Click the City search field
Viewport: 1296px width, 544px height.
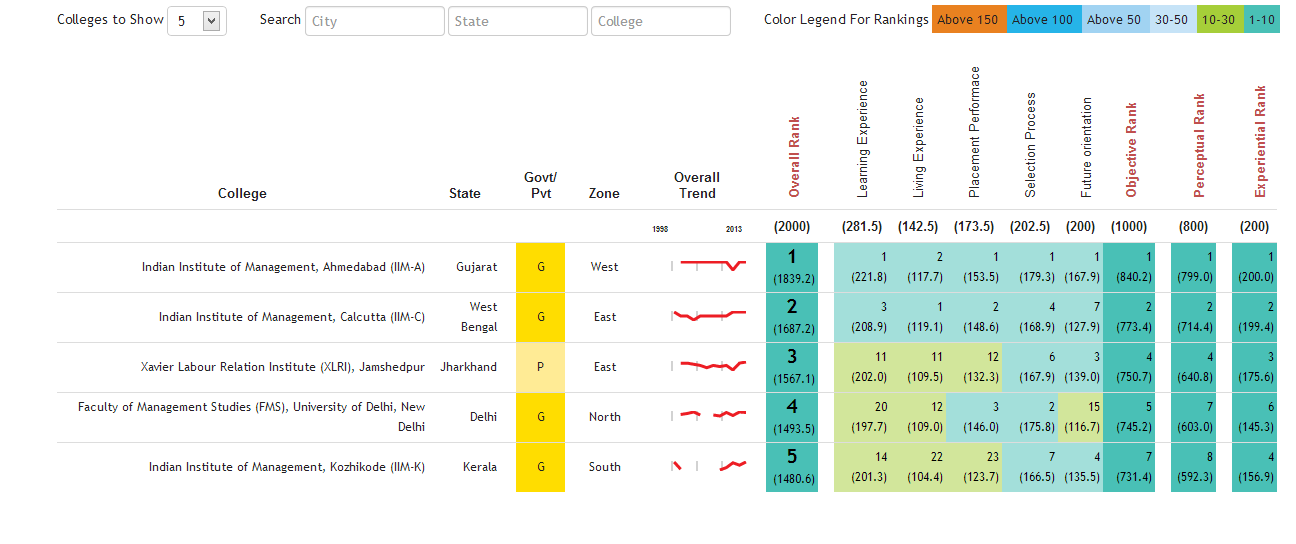(x=375, y=21)
